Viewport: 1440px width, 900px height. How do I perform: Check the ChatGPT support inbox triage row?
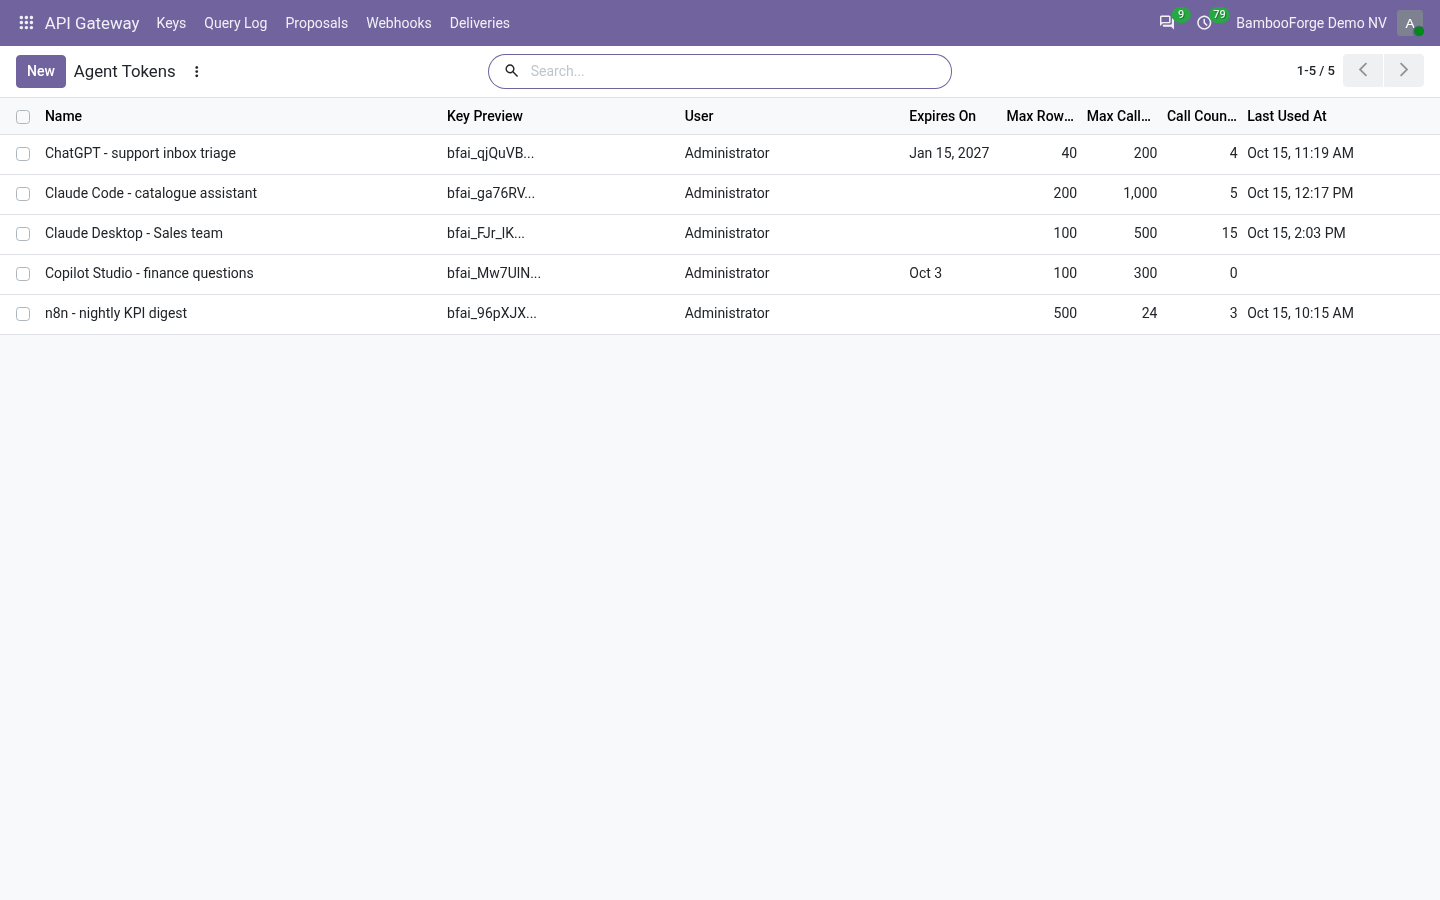(23, 154)
